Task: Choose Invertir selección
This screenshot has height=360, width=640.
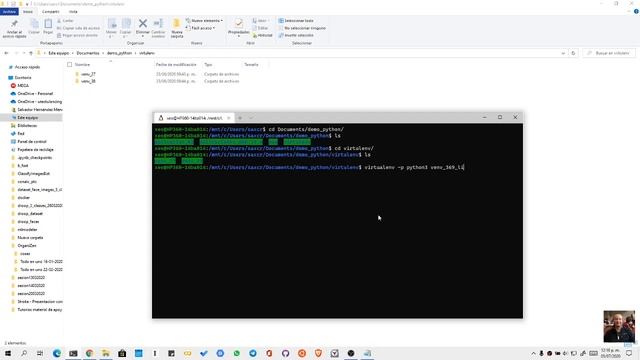Action: tap(296, 36)
